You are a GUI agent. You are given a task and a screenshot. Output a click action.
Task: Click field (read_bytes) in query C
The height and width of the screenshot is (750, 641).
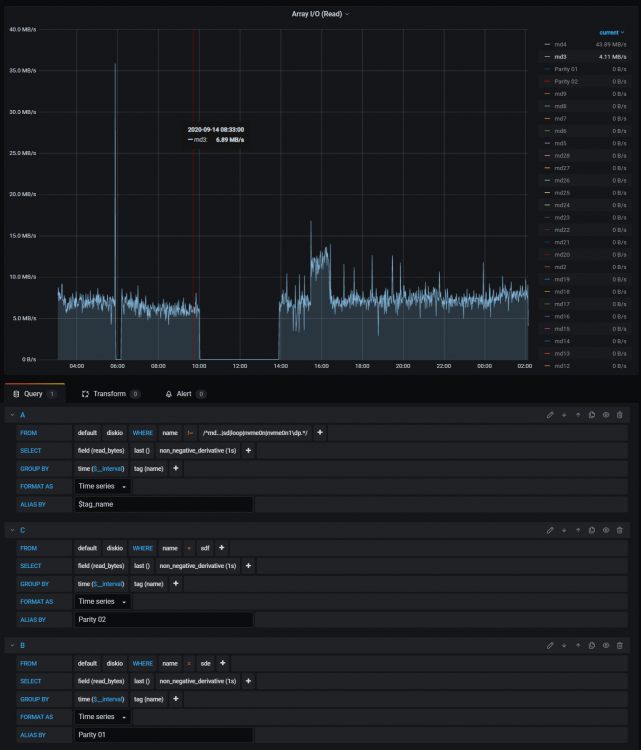click(101, 566)
